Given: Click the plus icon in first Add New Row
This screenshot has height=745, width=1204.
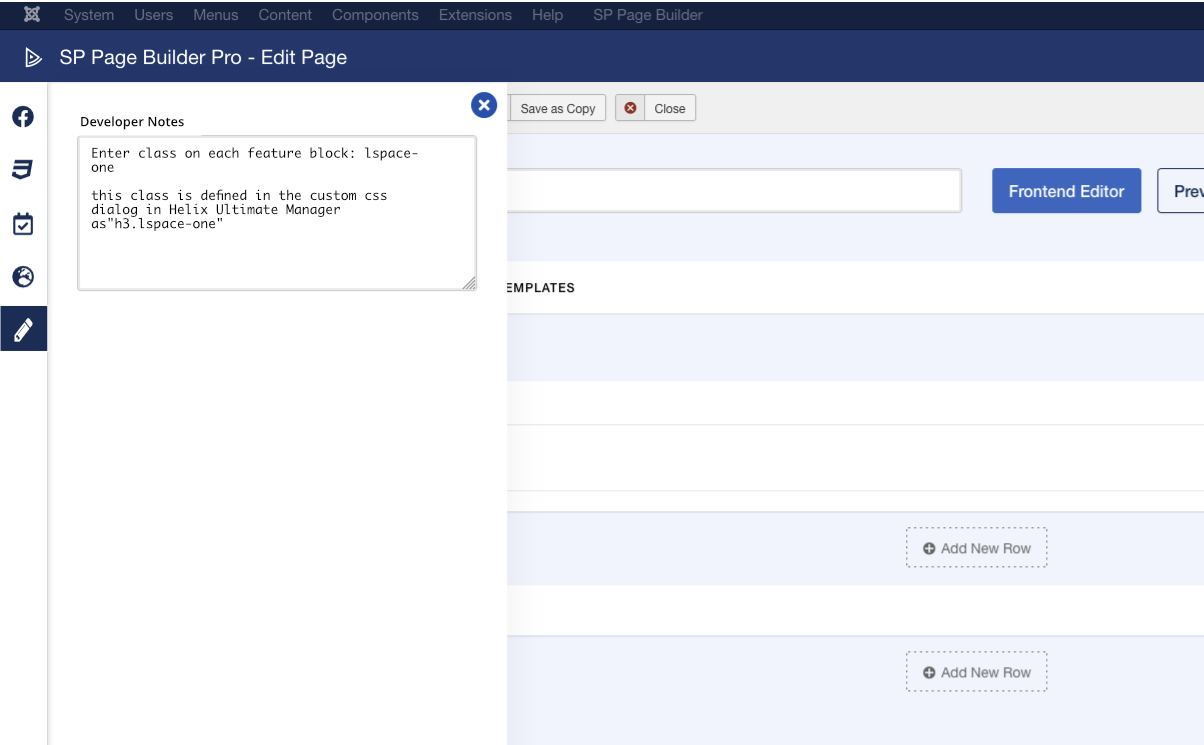Looking at the screenshot, I should point(929,548).
